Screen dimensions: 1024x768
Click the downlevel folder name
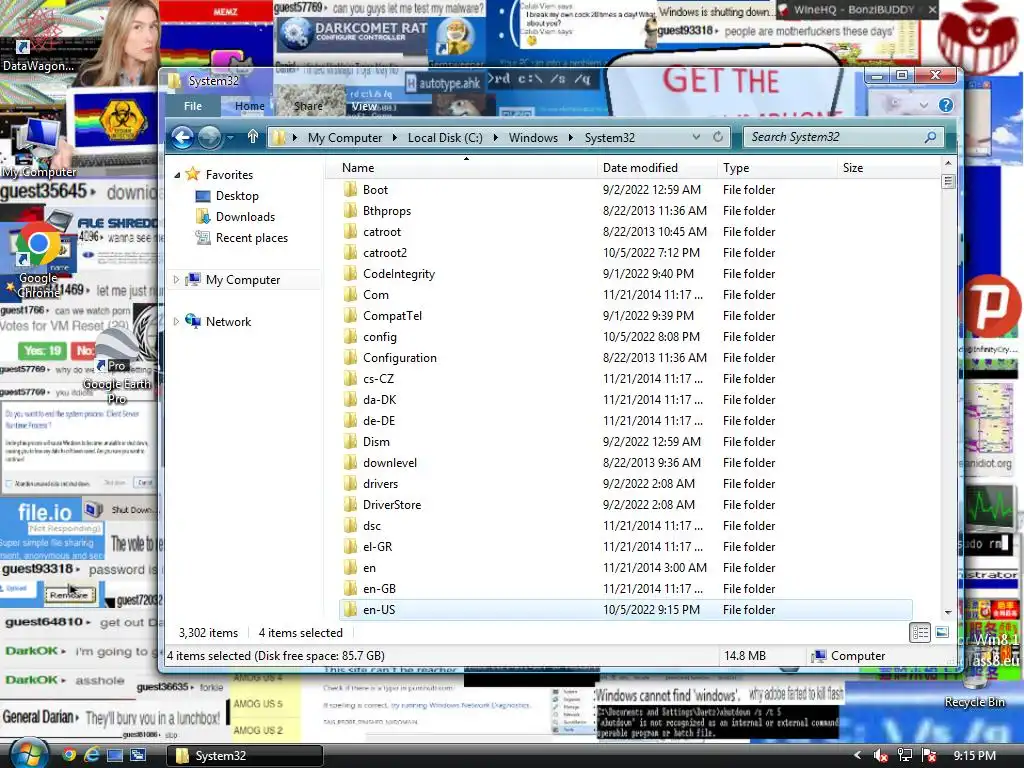pyautogui.click(x=390, y=462)
